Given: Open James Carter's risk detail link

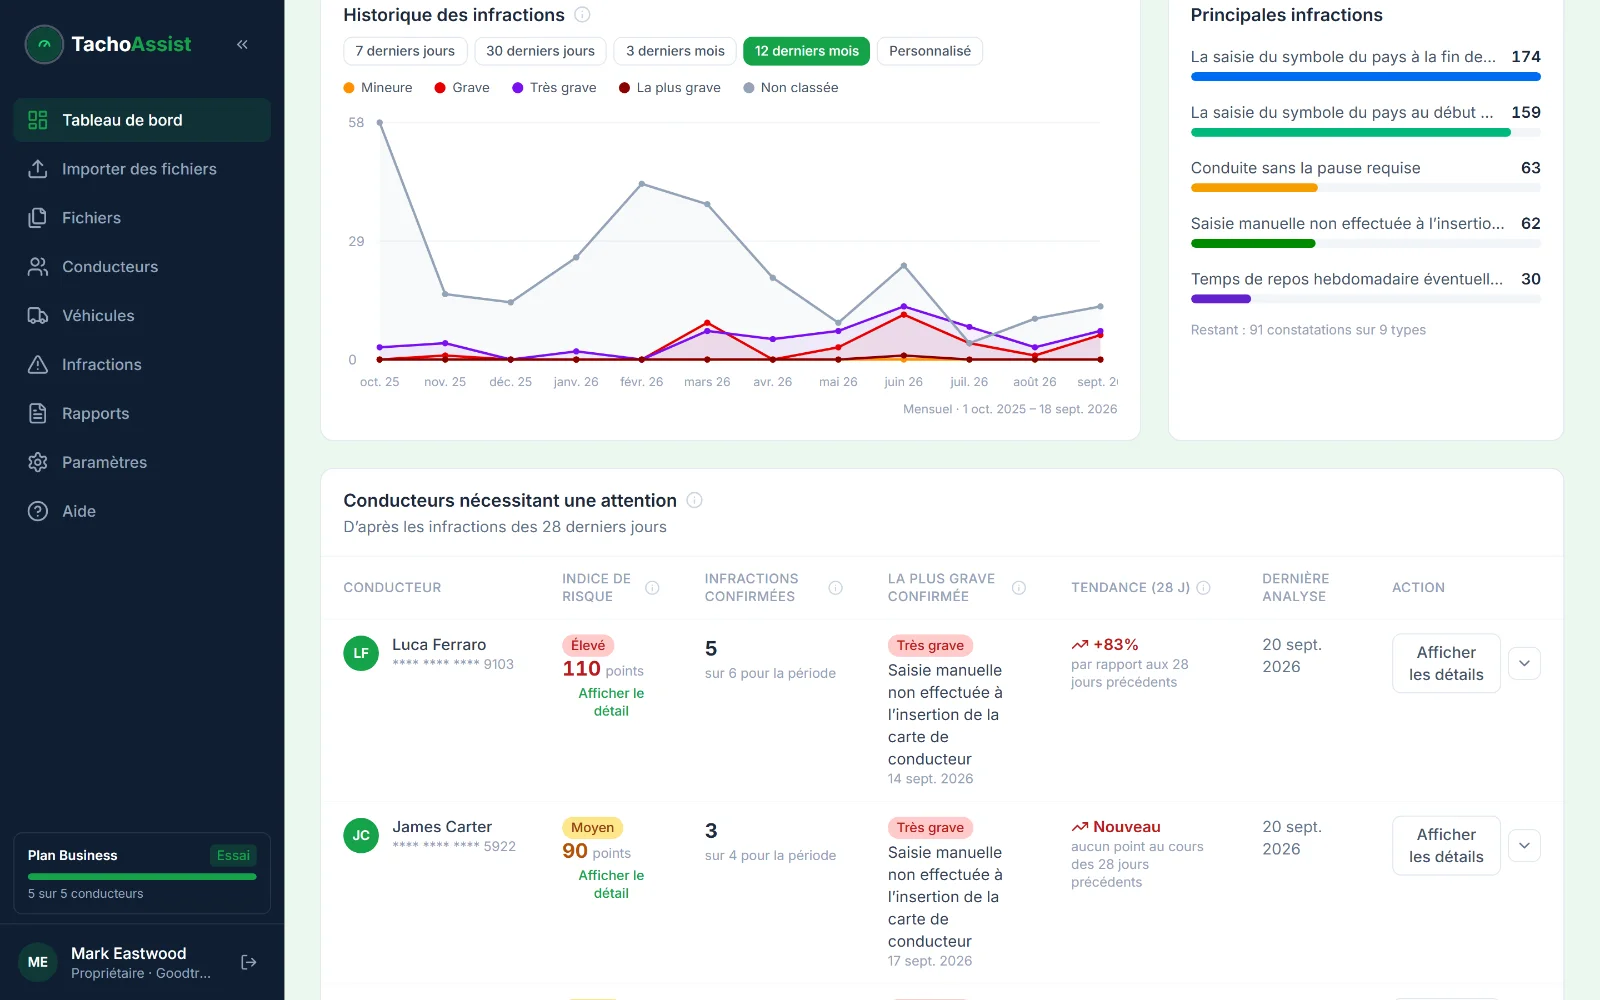Looking at the screenshot, I should (x=611, y=884).
